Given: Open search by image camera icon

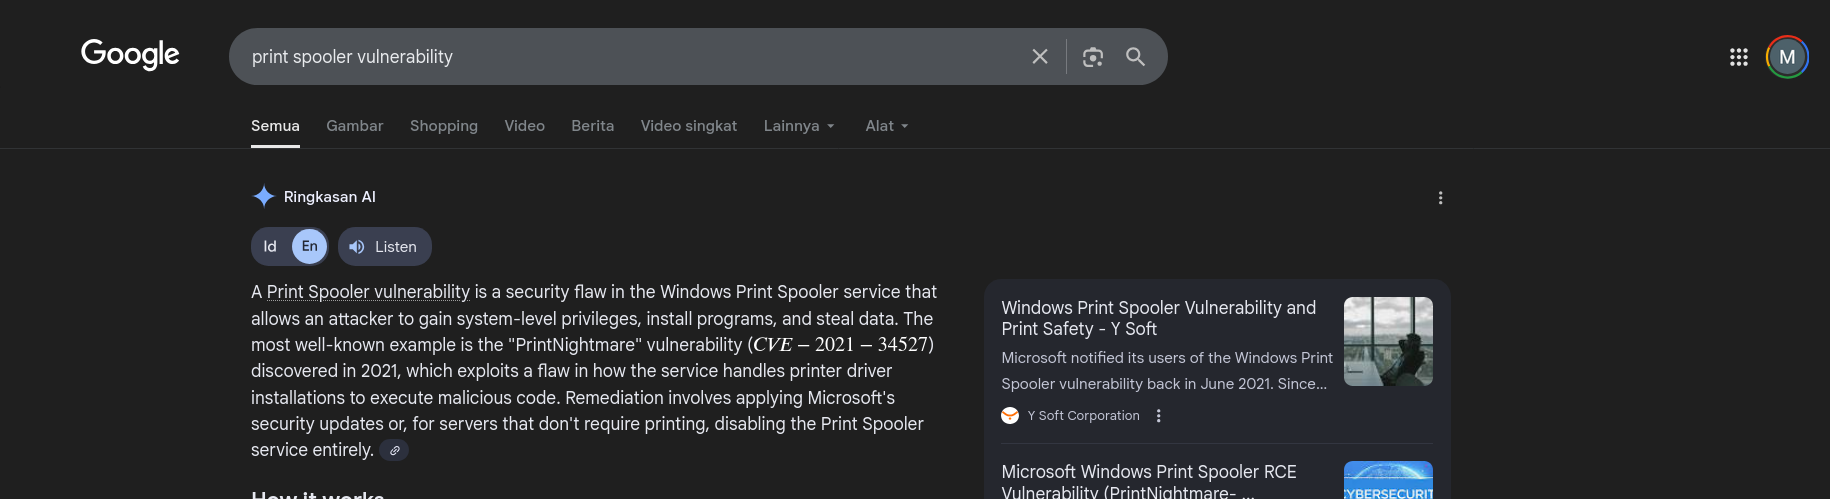Looking at the screenshot, I should [1093, 57].
